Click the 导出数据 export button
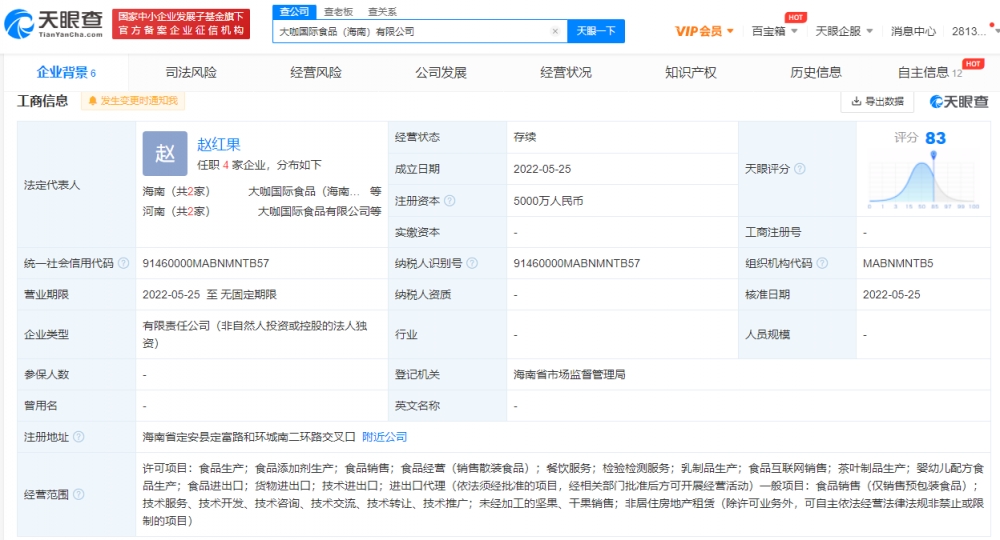Viewport: 1000px width, 540px height. click(x=877, y=101)
